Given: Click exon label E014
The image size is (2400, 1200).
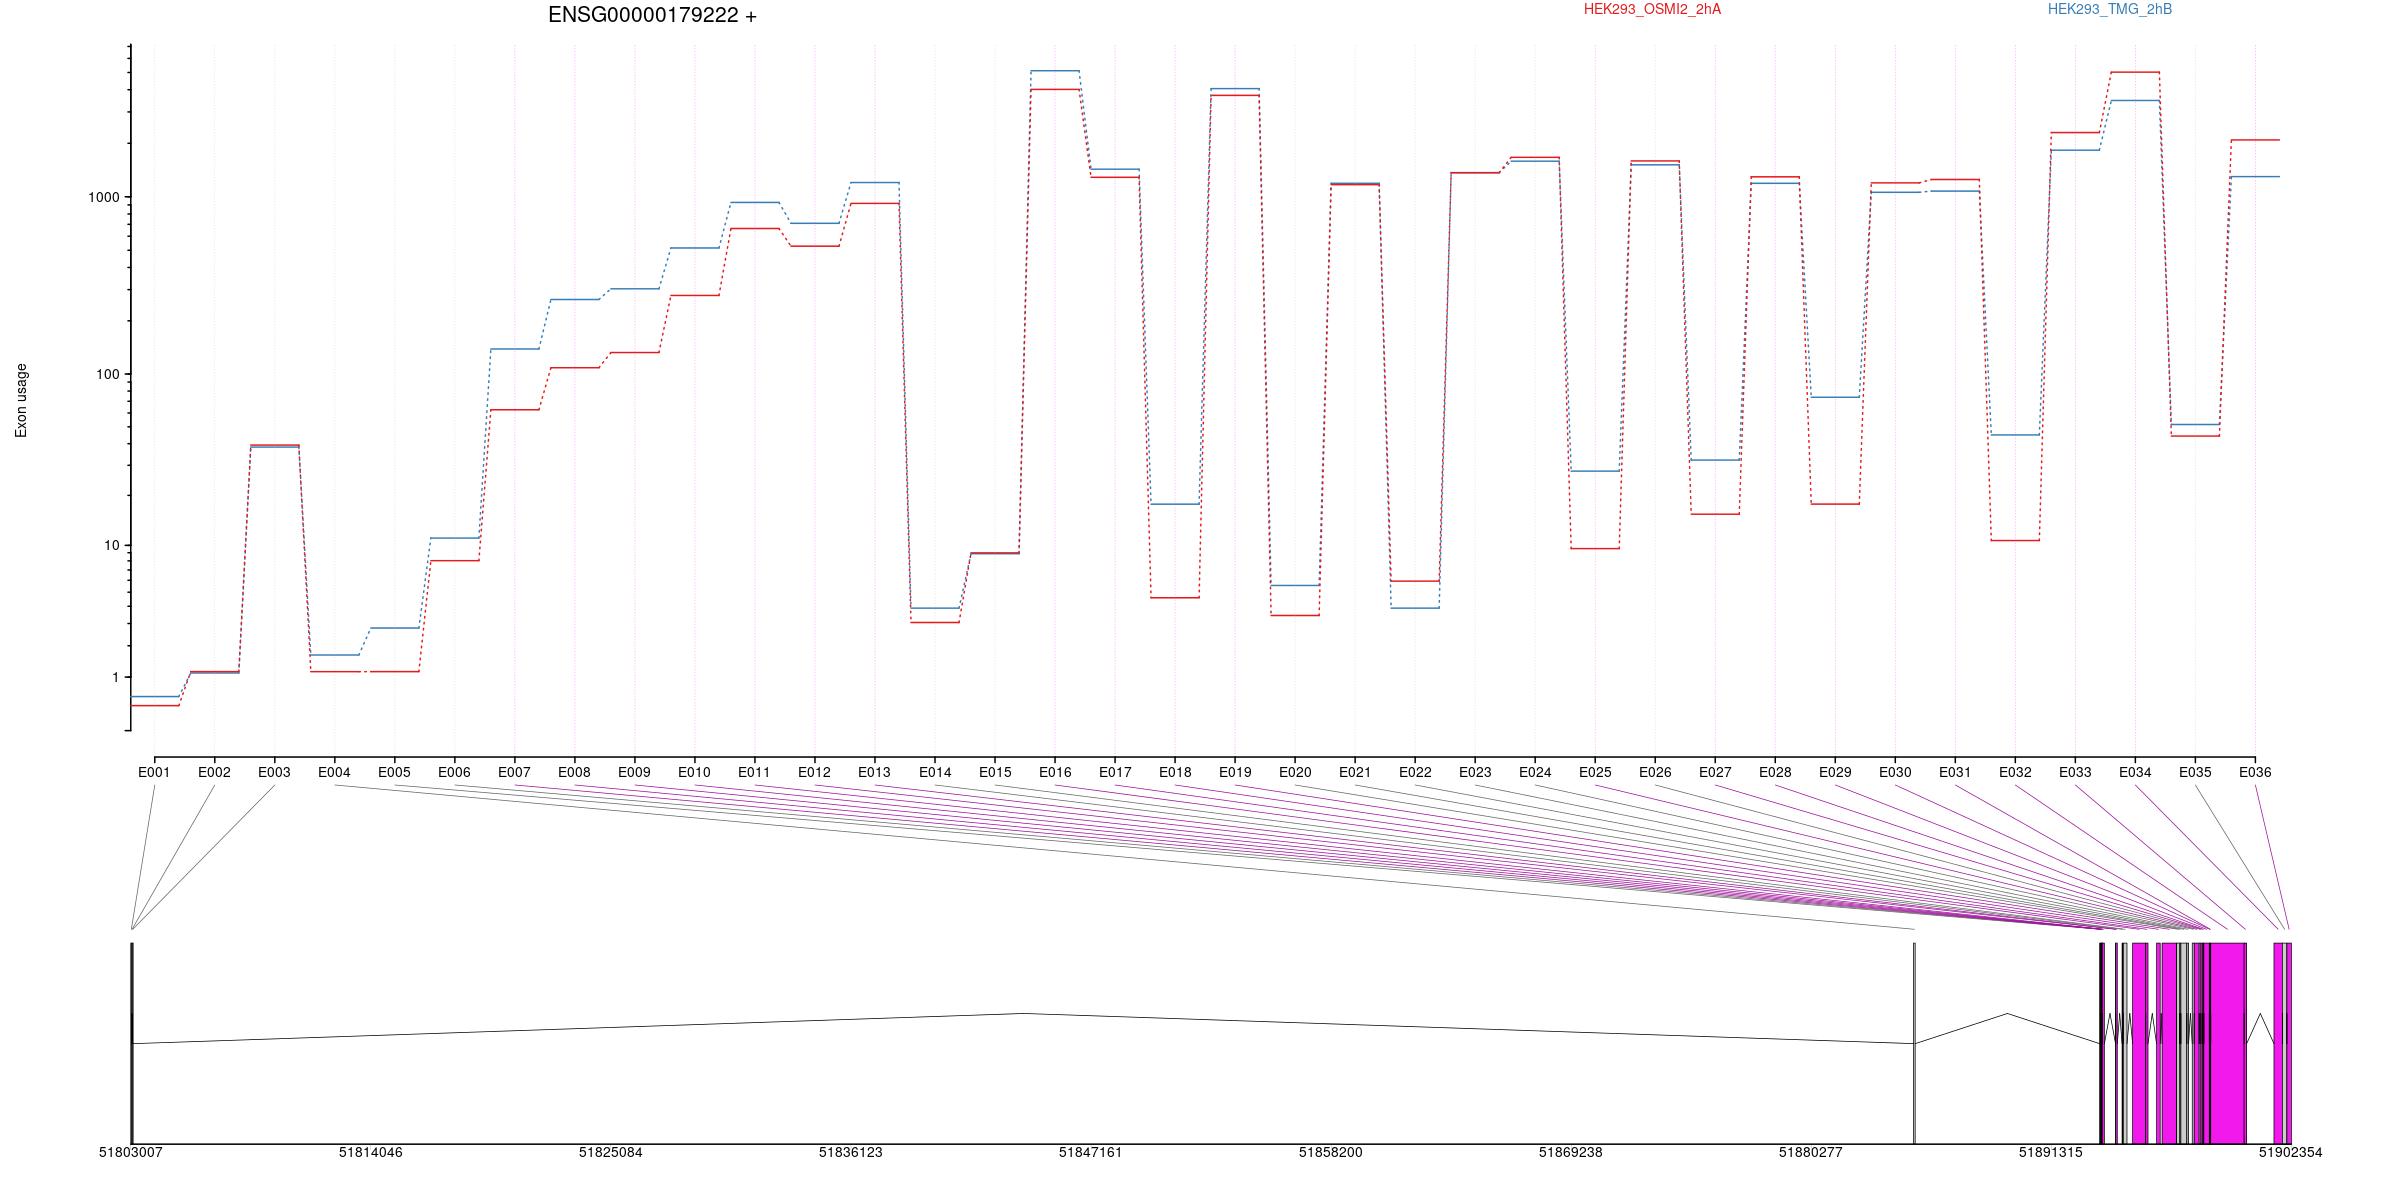Looking at the screenshot, I should tap(935, 772).
